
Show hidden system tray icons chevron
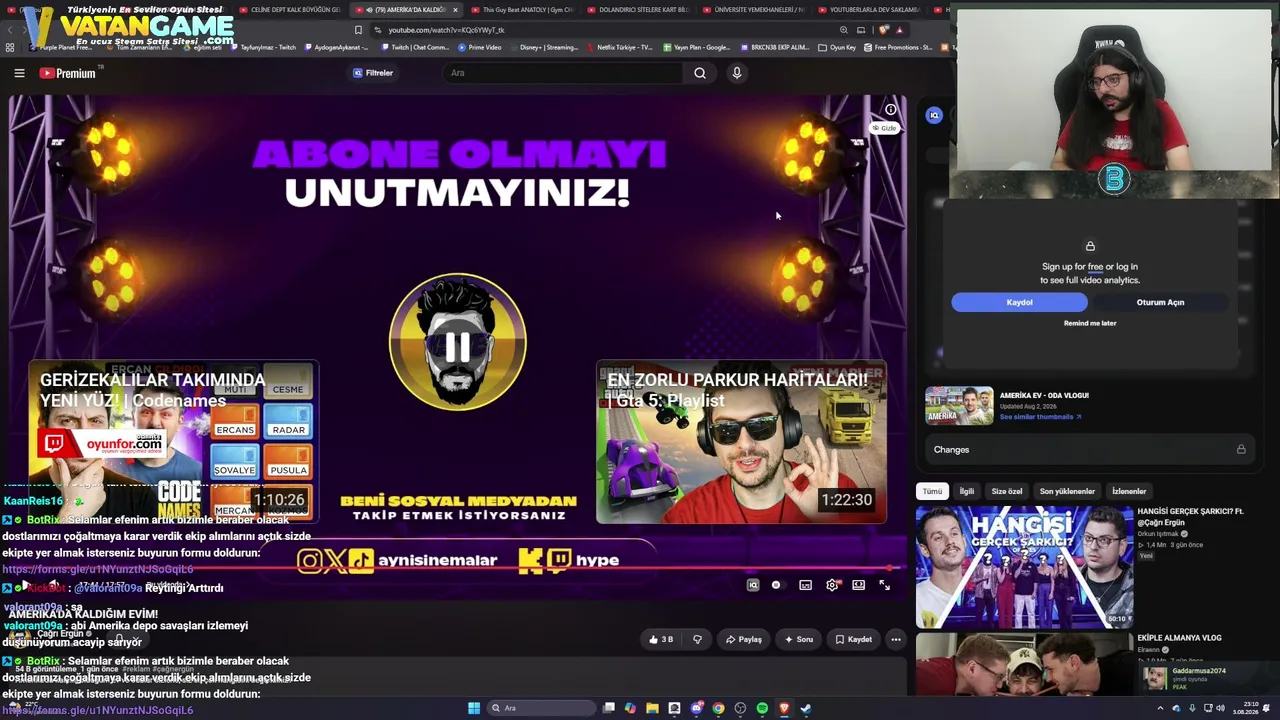[1160, 708]
